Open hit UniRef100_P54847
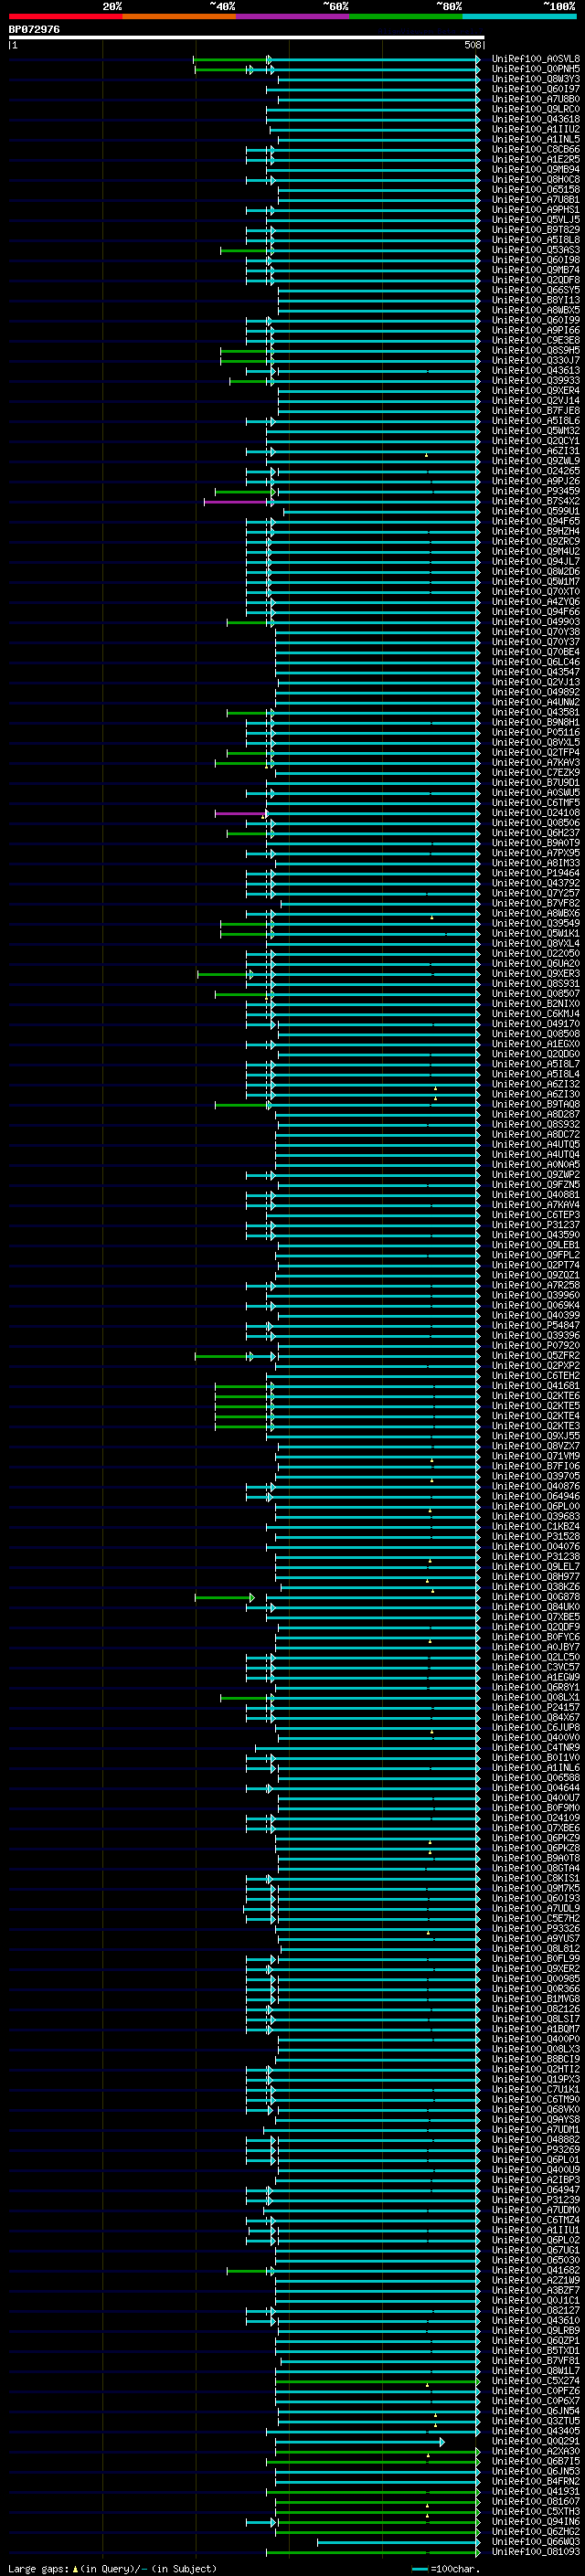 click(x=536, y=1326)
